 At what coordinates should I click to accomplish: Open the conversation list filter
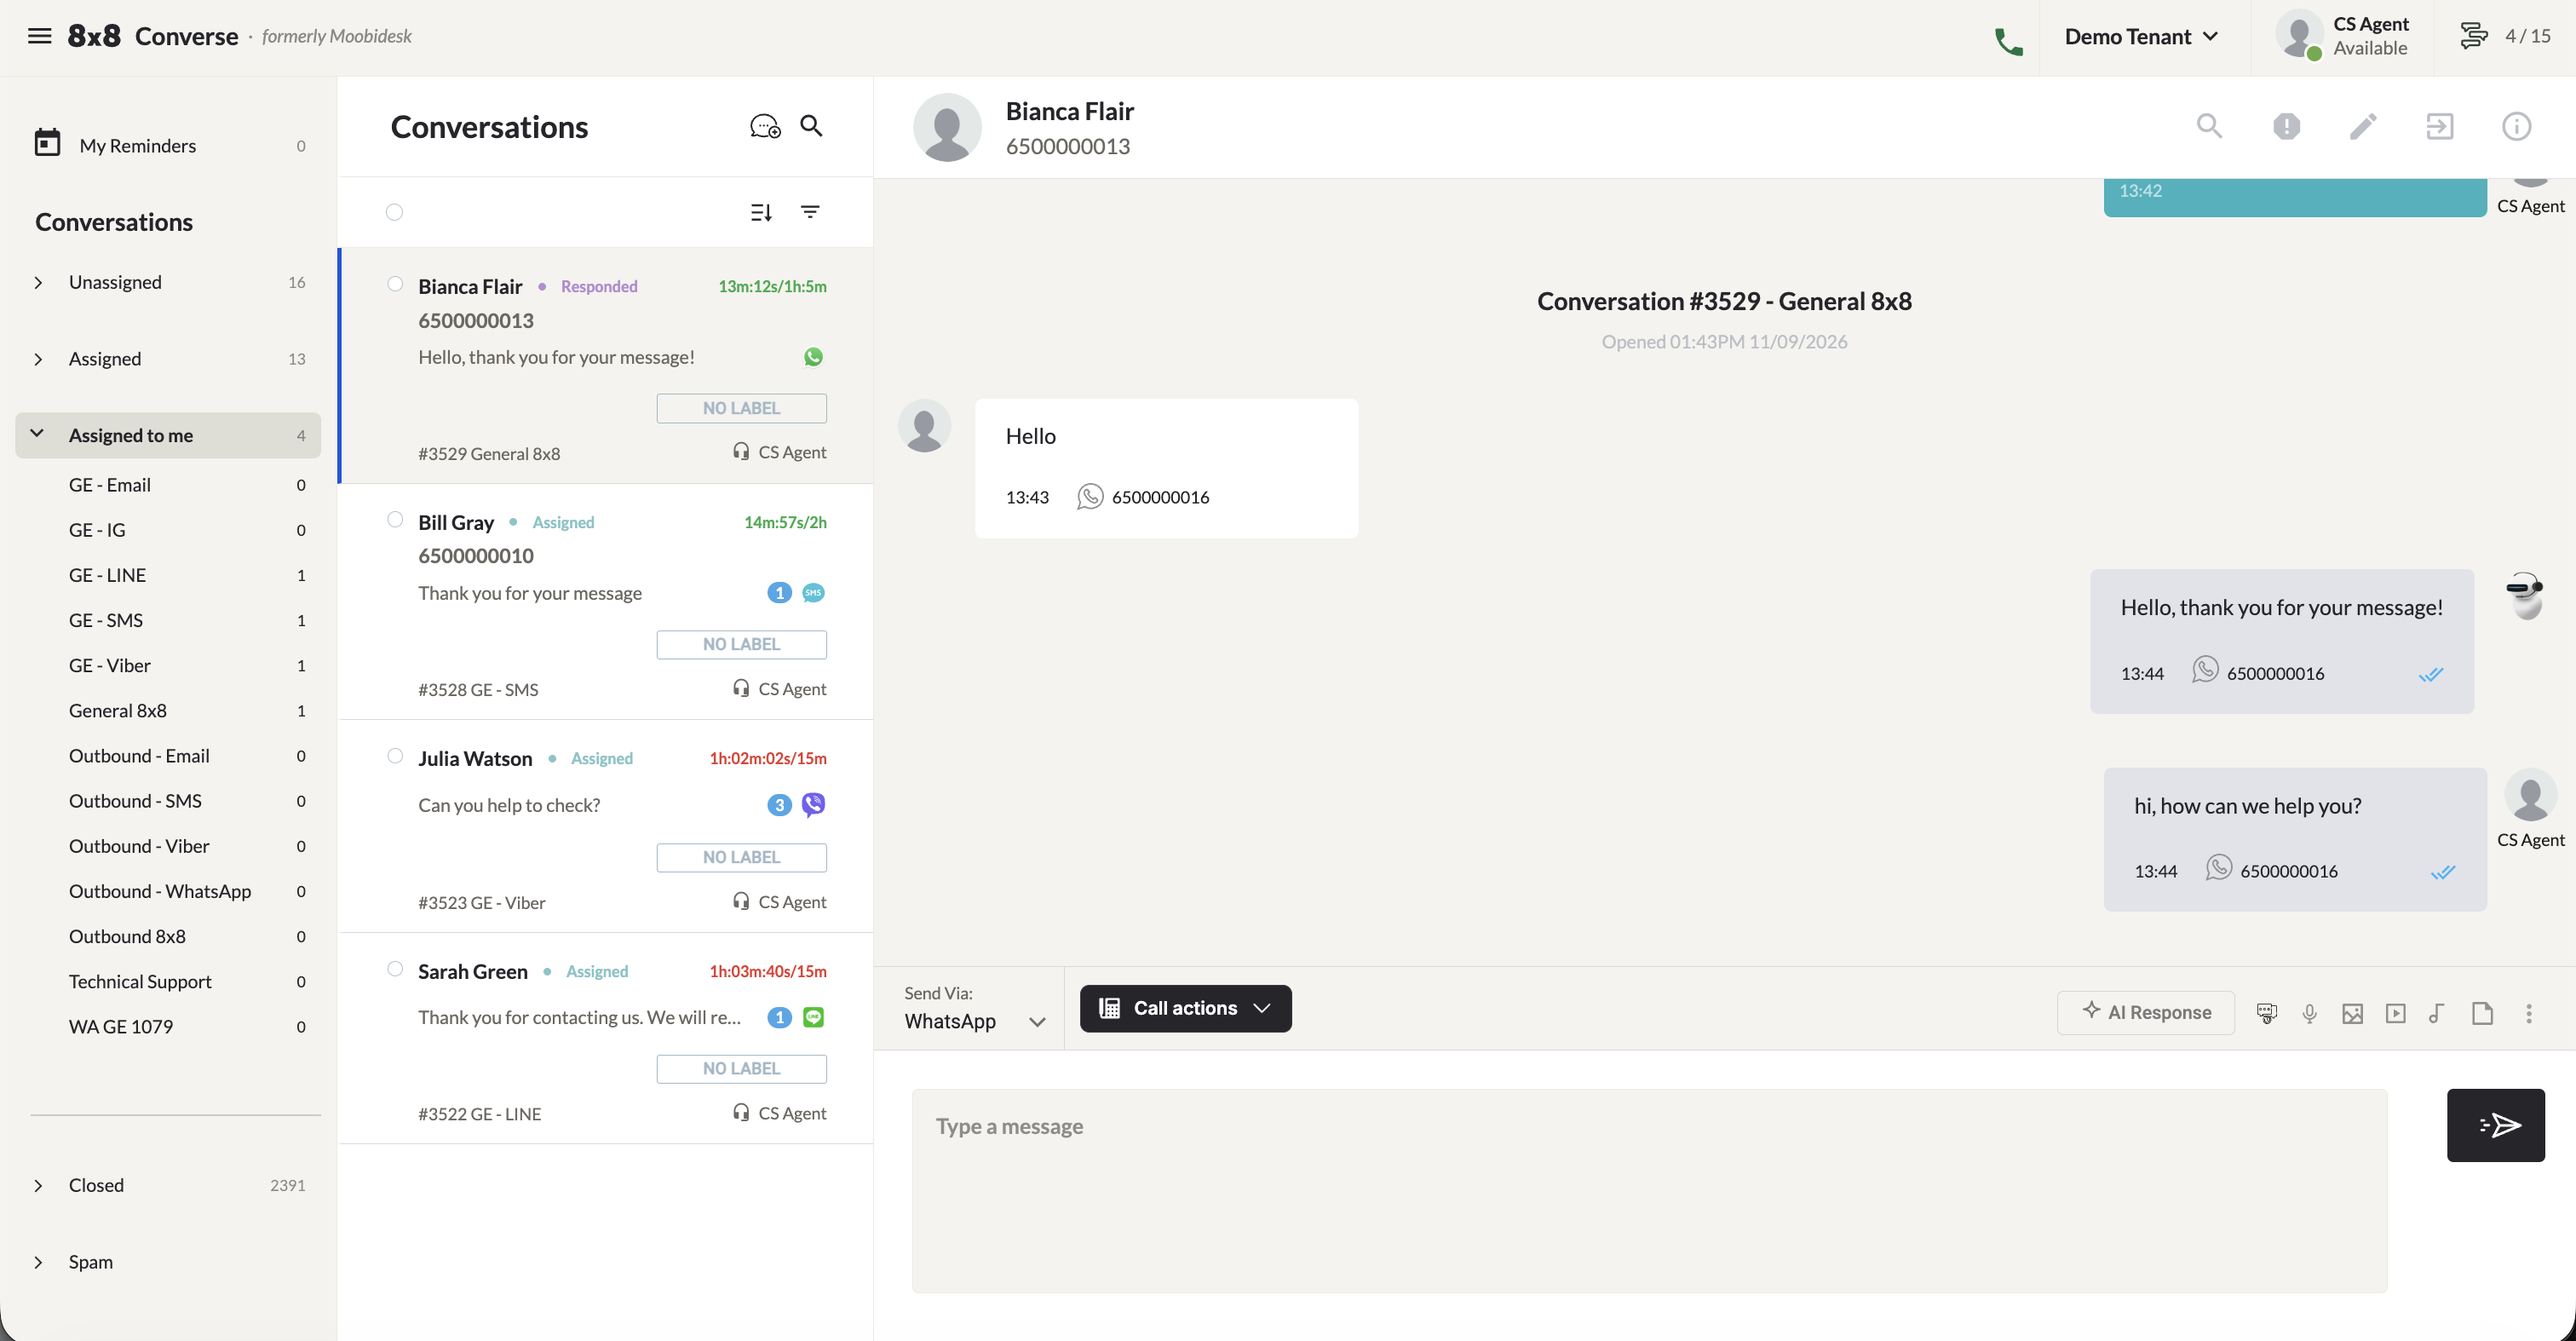[x=810, y=212]
